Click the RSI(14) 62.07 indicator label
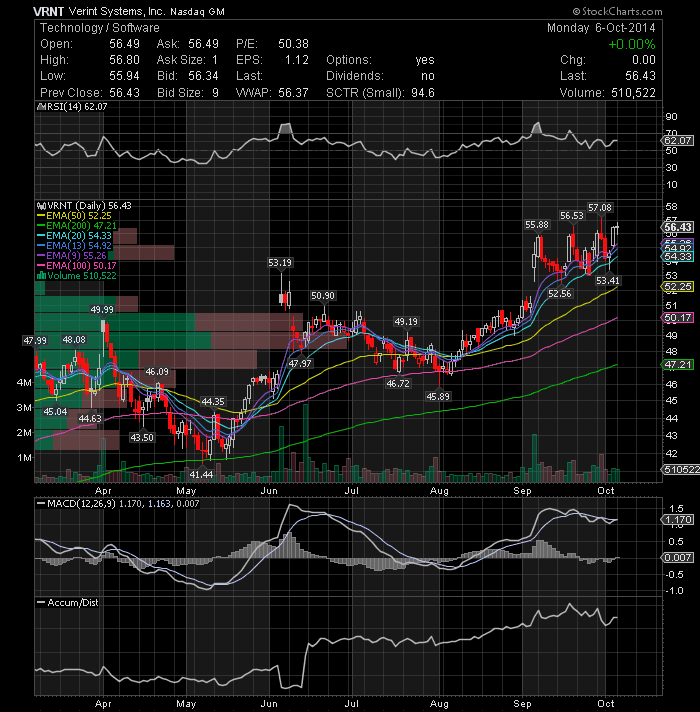This screenshot has width=700, height=712. pos(77,107)
